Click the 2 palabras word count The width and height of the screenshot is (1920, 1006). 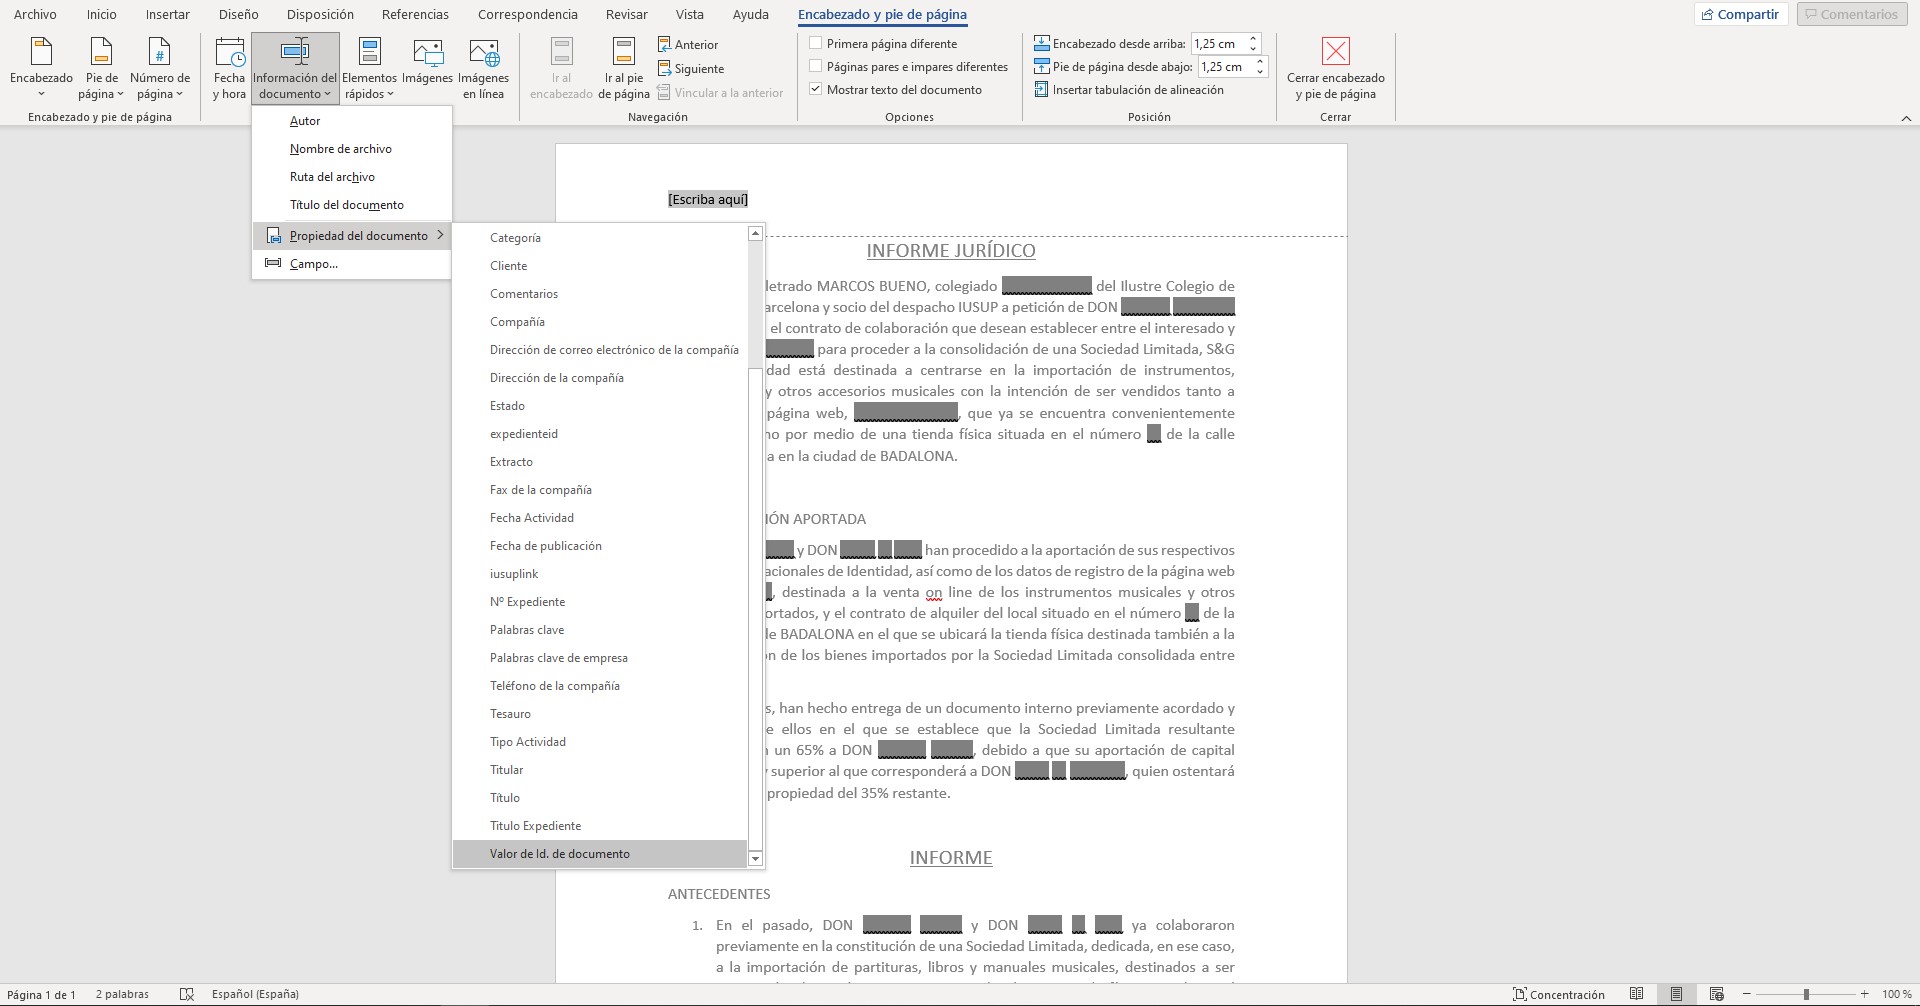[122, 994]
